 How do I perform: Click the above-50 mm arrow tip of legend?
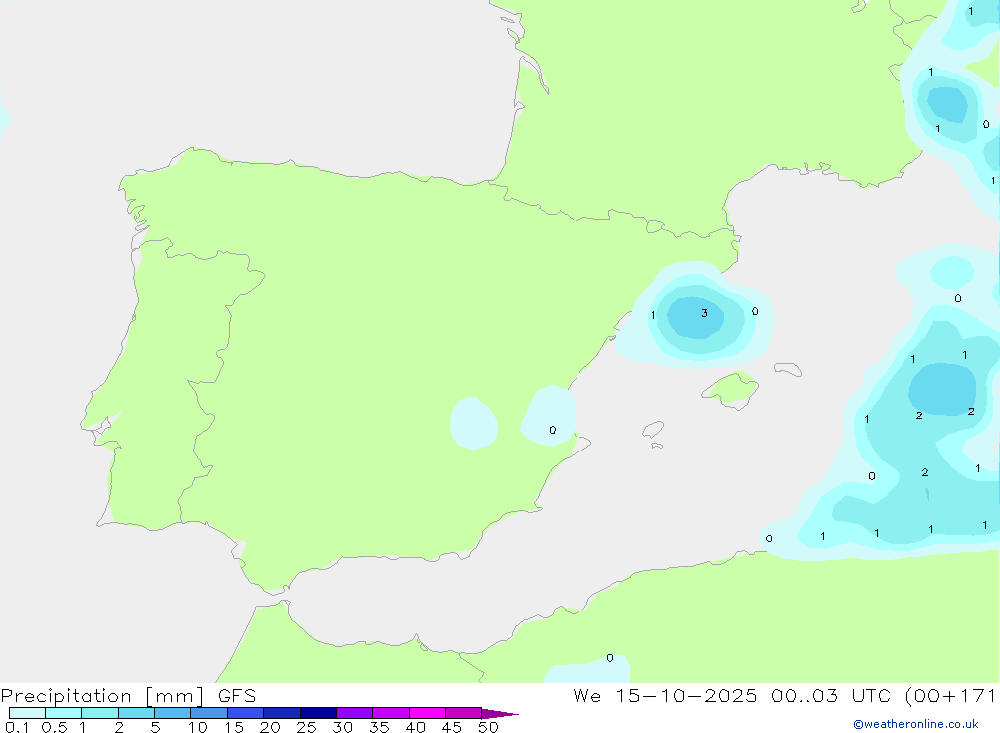pyautogui.click(x=500, y=714)
